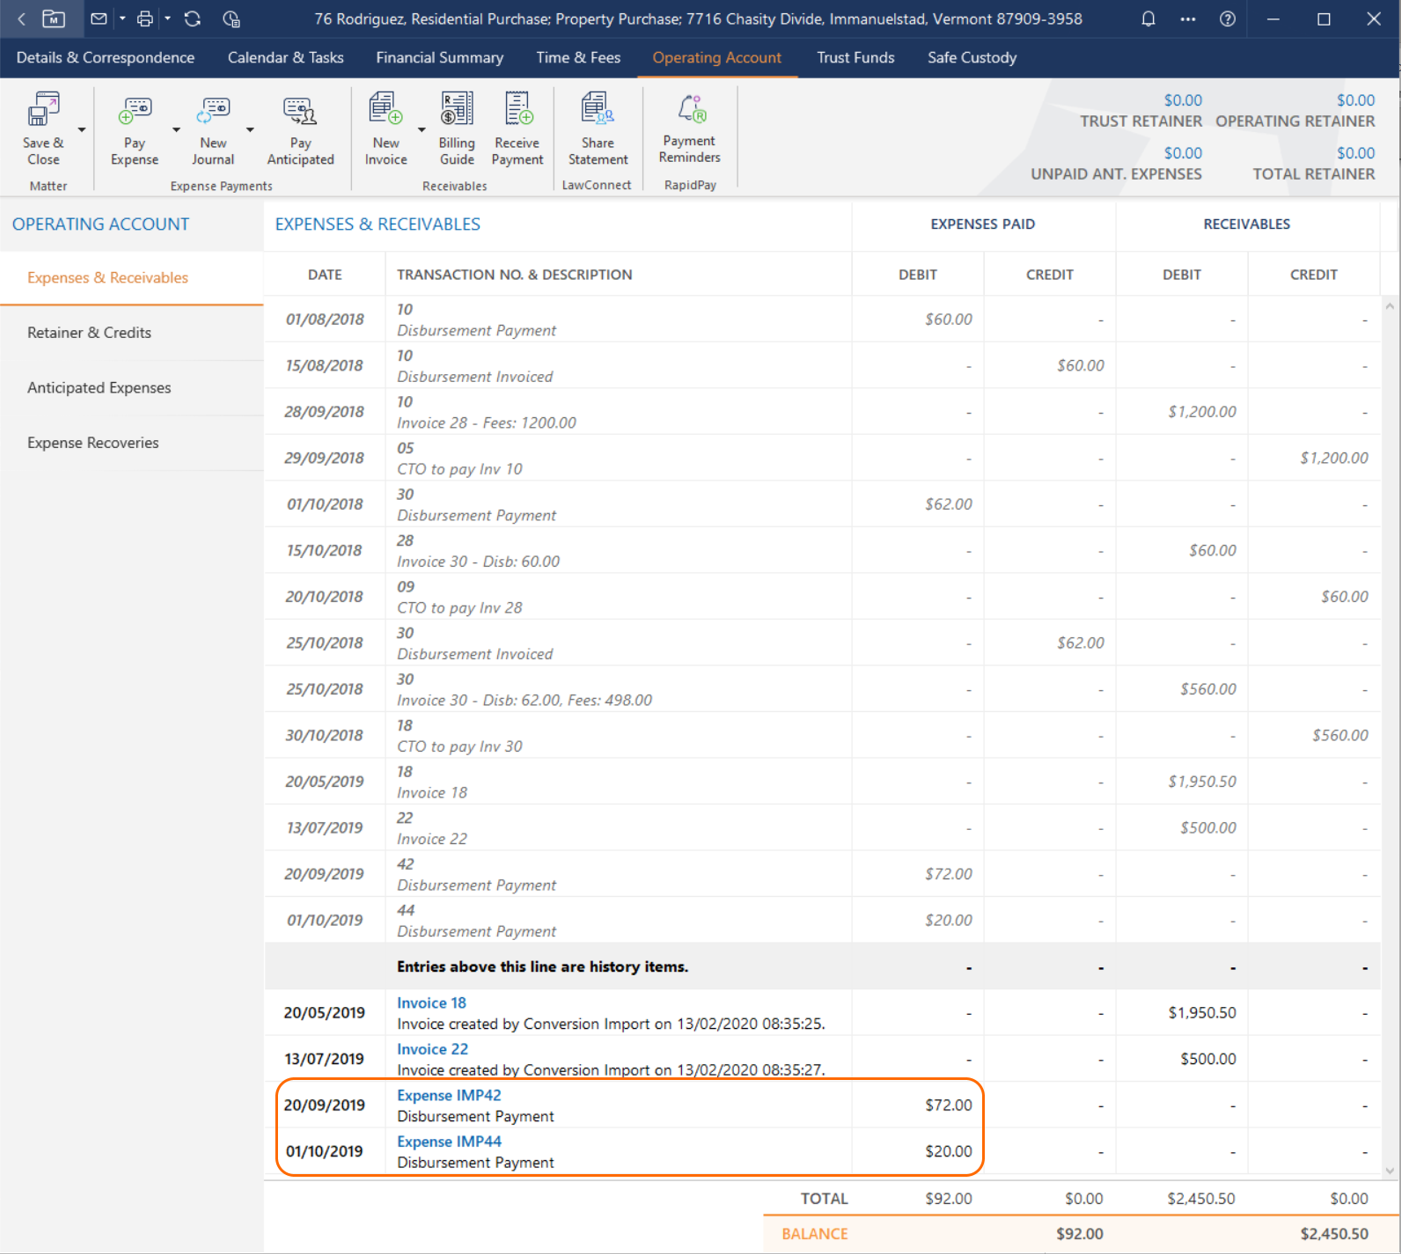Viewport: 1401px width, 1254px height.
Task: Open the notifications bell
Action: pyautogui.click(x=1148, y=19)
